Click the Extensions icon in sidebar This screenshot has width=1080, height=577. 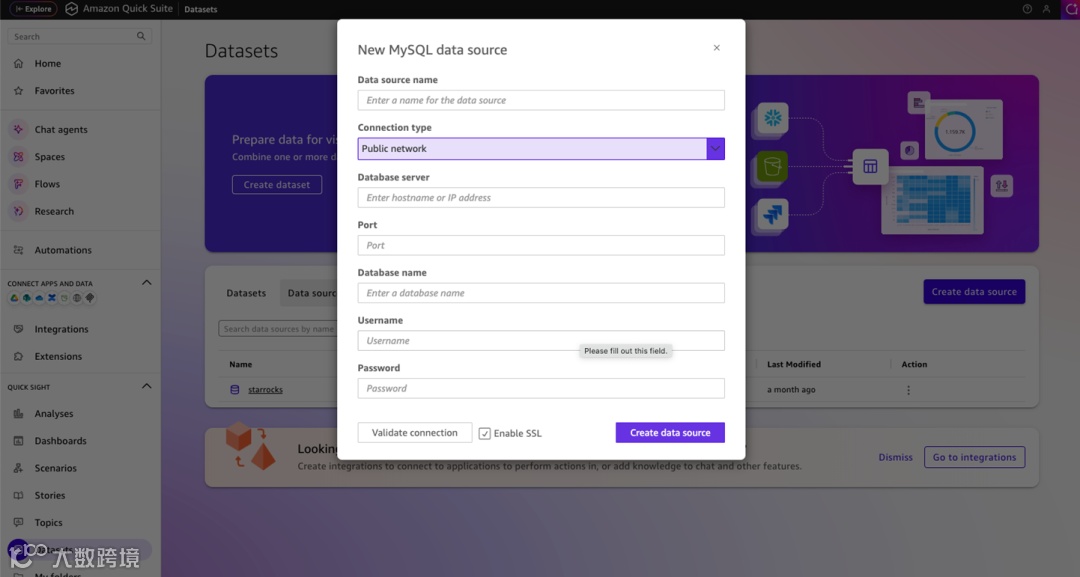pyautogui.click(x=19, y=357)
